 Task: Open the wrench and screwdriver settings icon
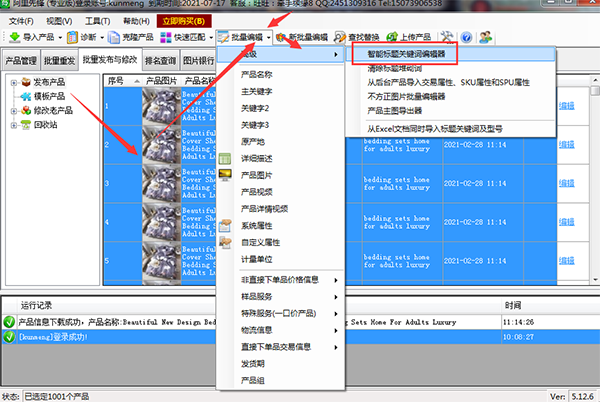447,37
